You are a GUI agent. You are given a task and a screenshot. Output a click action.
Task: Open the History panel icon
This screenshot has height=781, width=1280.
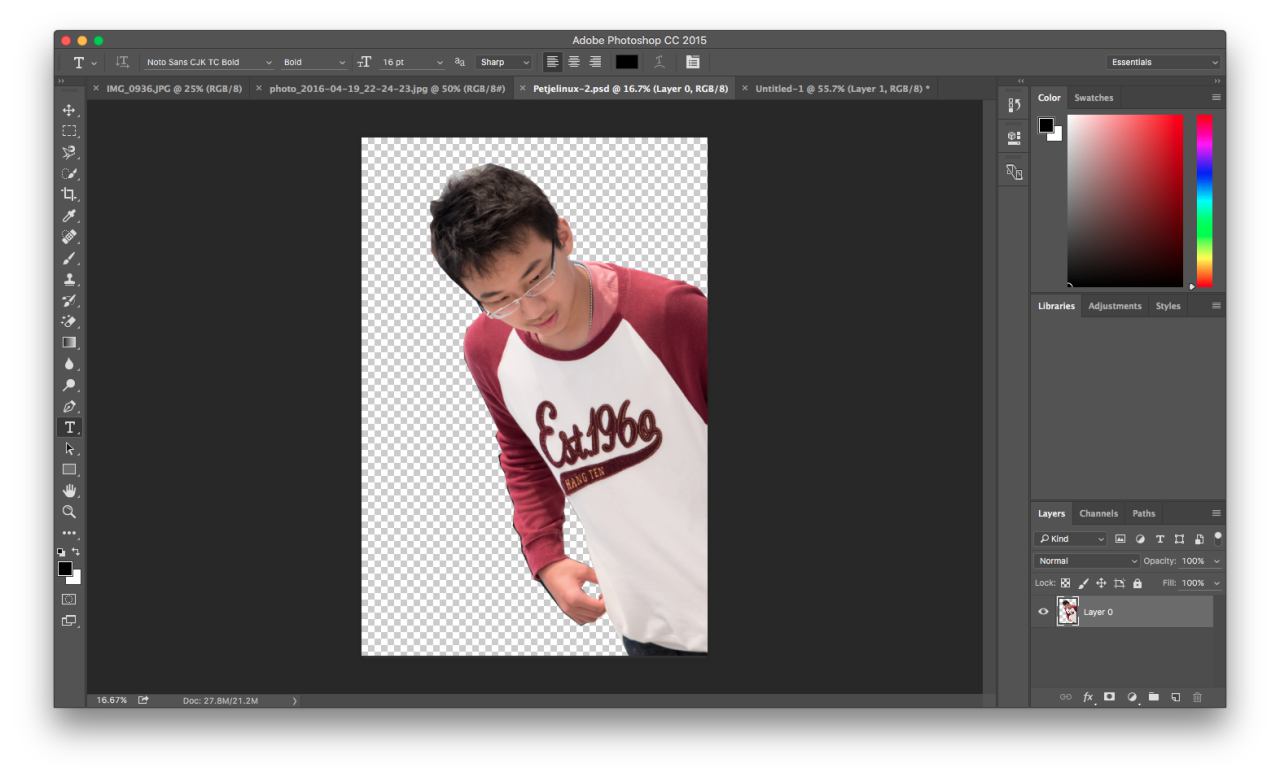pyautogui.click(x=1014, y=105)
